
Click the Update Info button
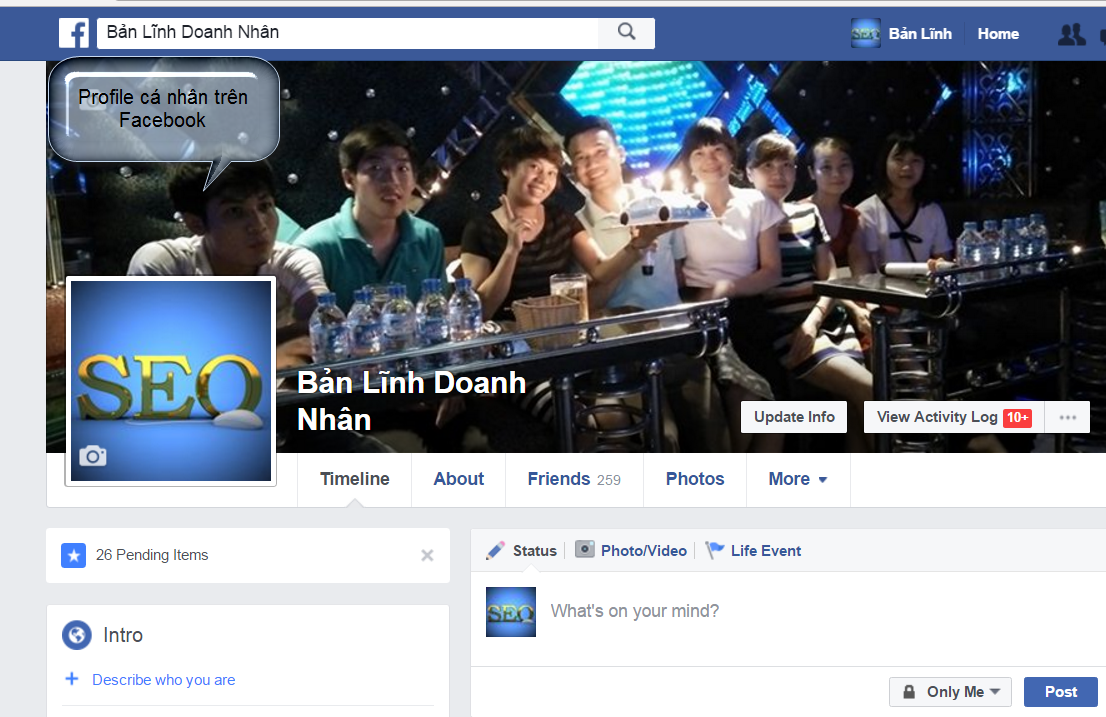[x=794, y=417]
